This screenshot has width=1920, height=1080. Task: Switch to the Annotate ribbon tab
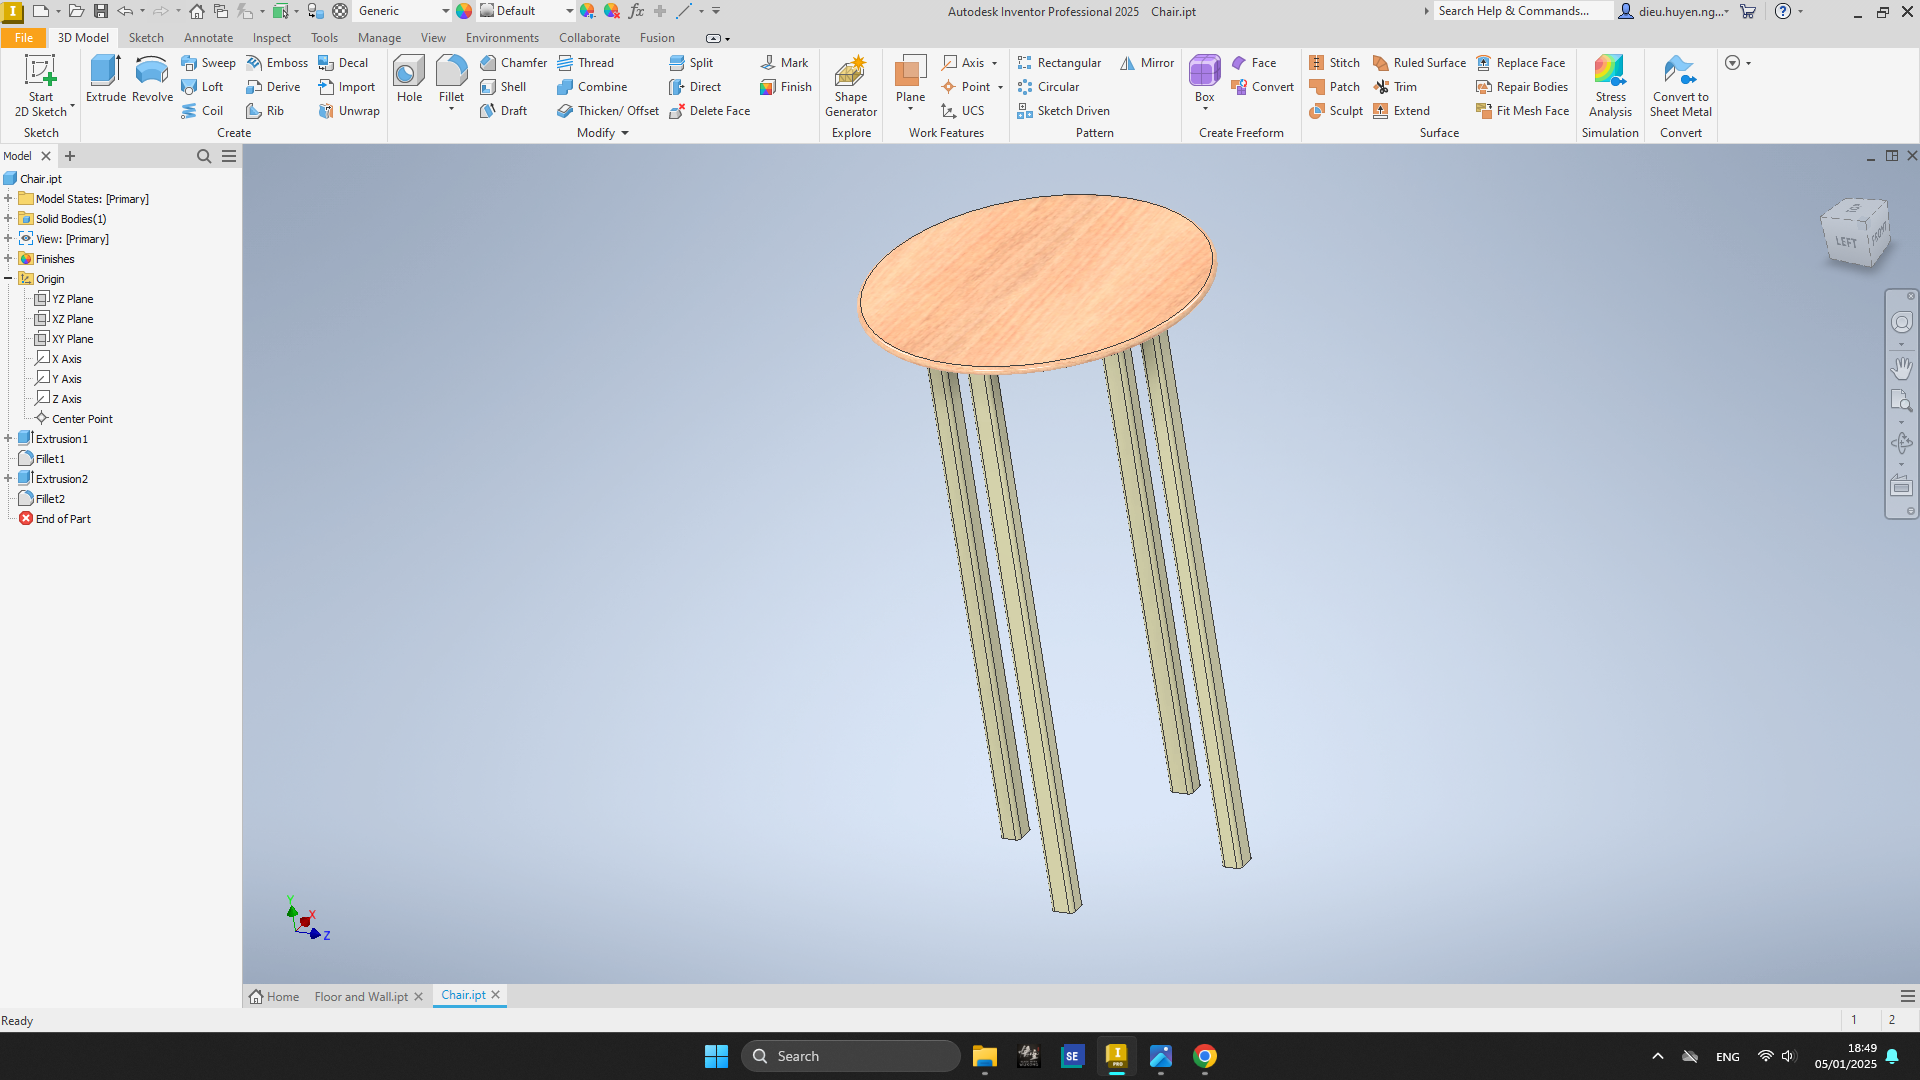click(208, 38)
